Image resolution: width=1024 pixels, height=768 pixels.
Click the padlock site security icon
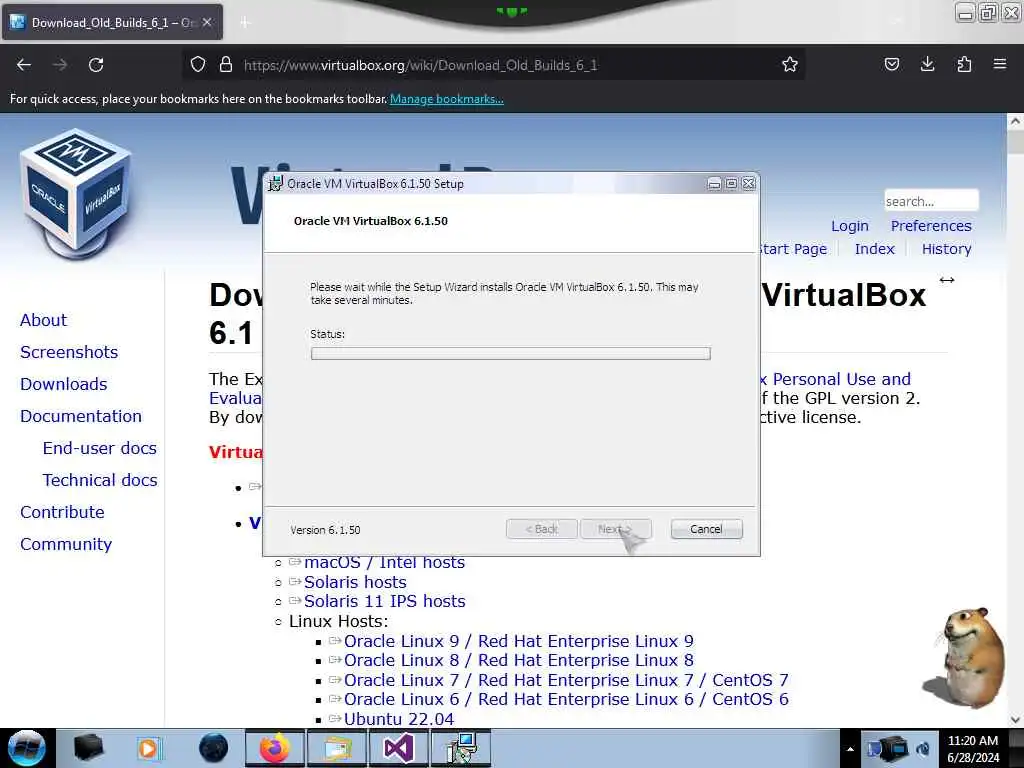[226, 65]
